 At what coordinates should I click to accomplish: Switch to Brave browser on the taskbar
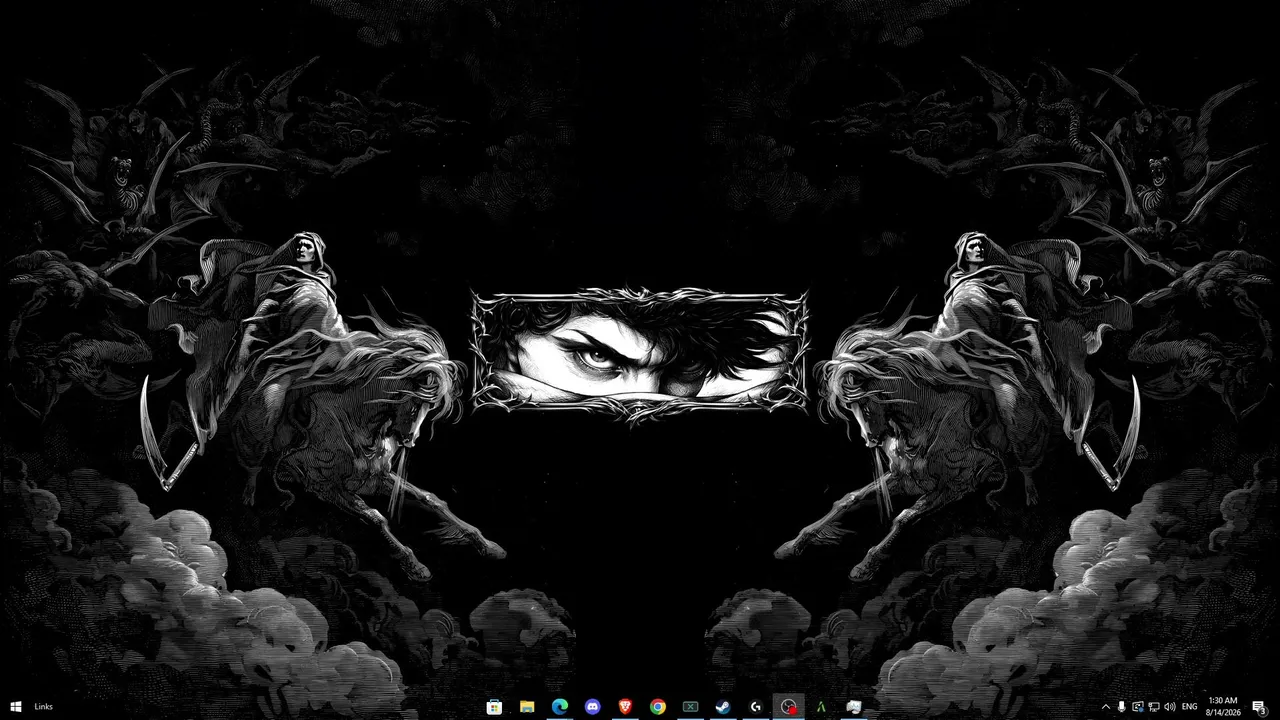click(625, 707)
